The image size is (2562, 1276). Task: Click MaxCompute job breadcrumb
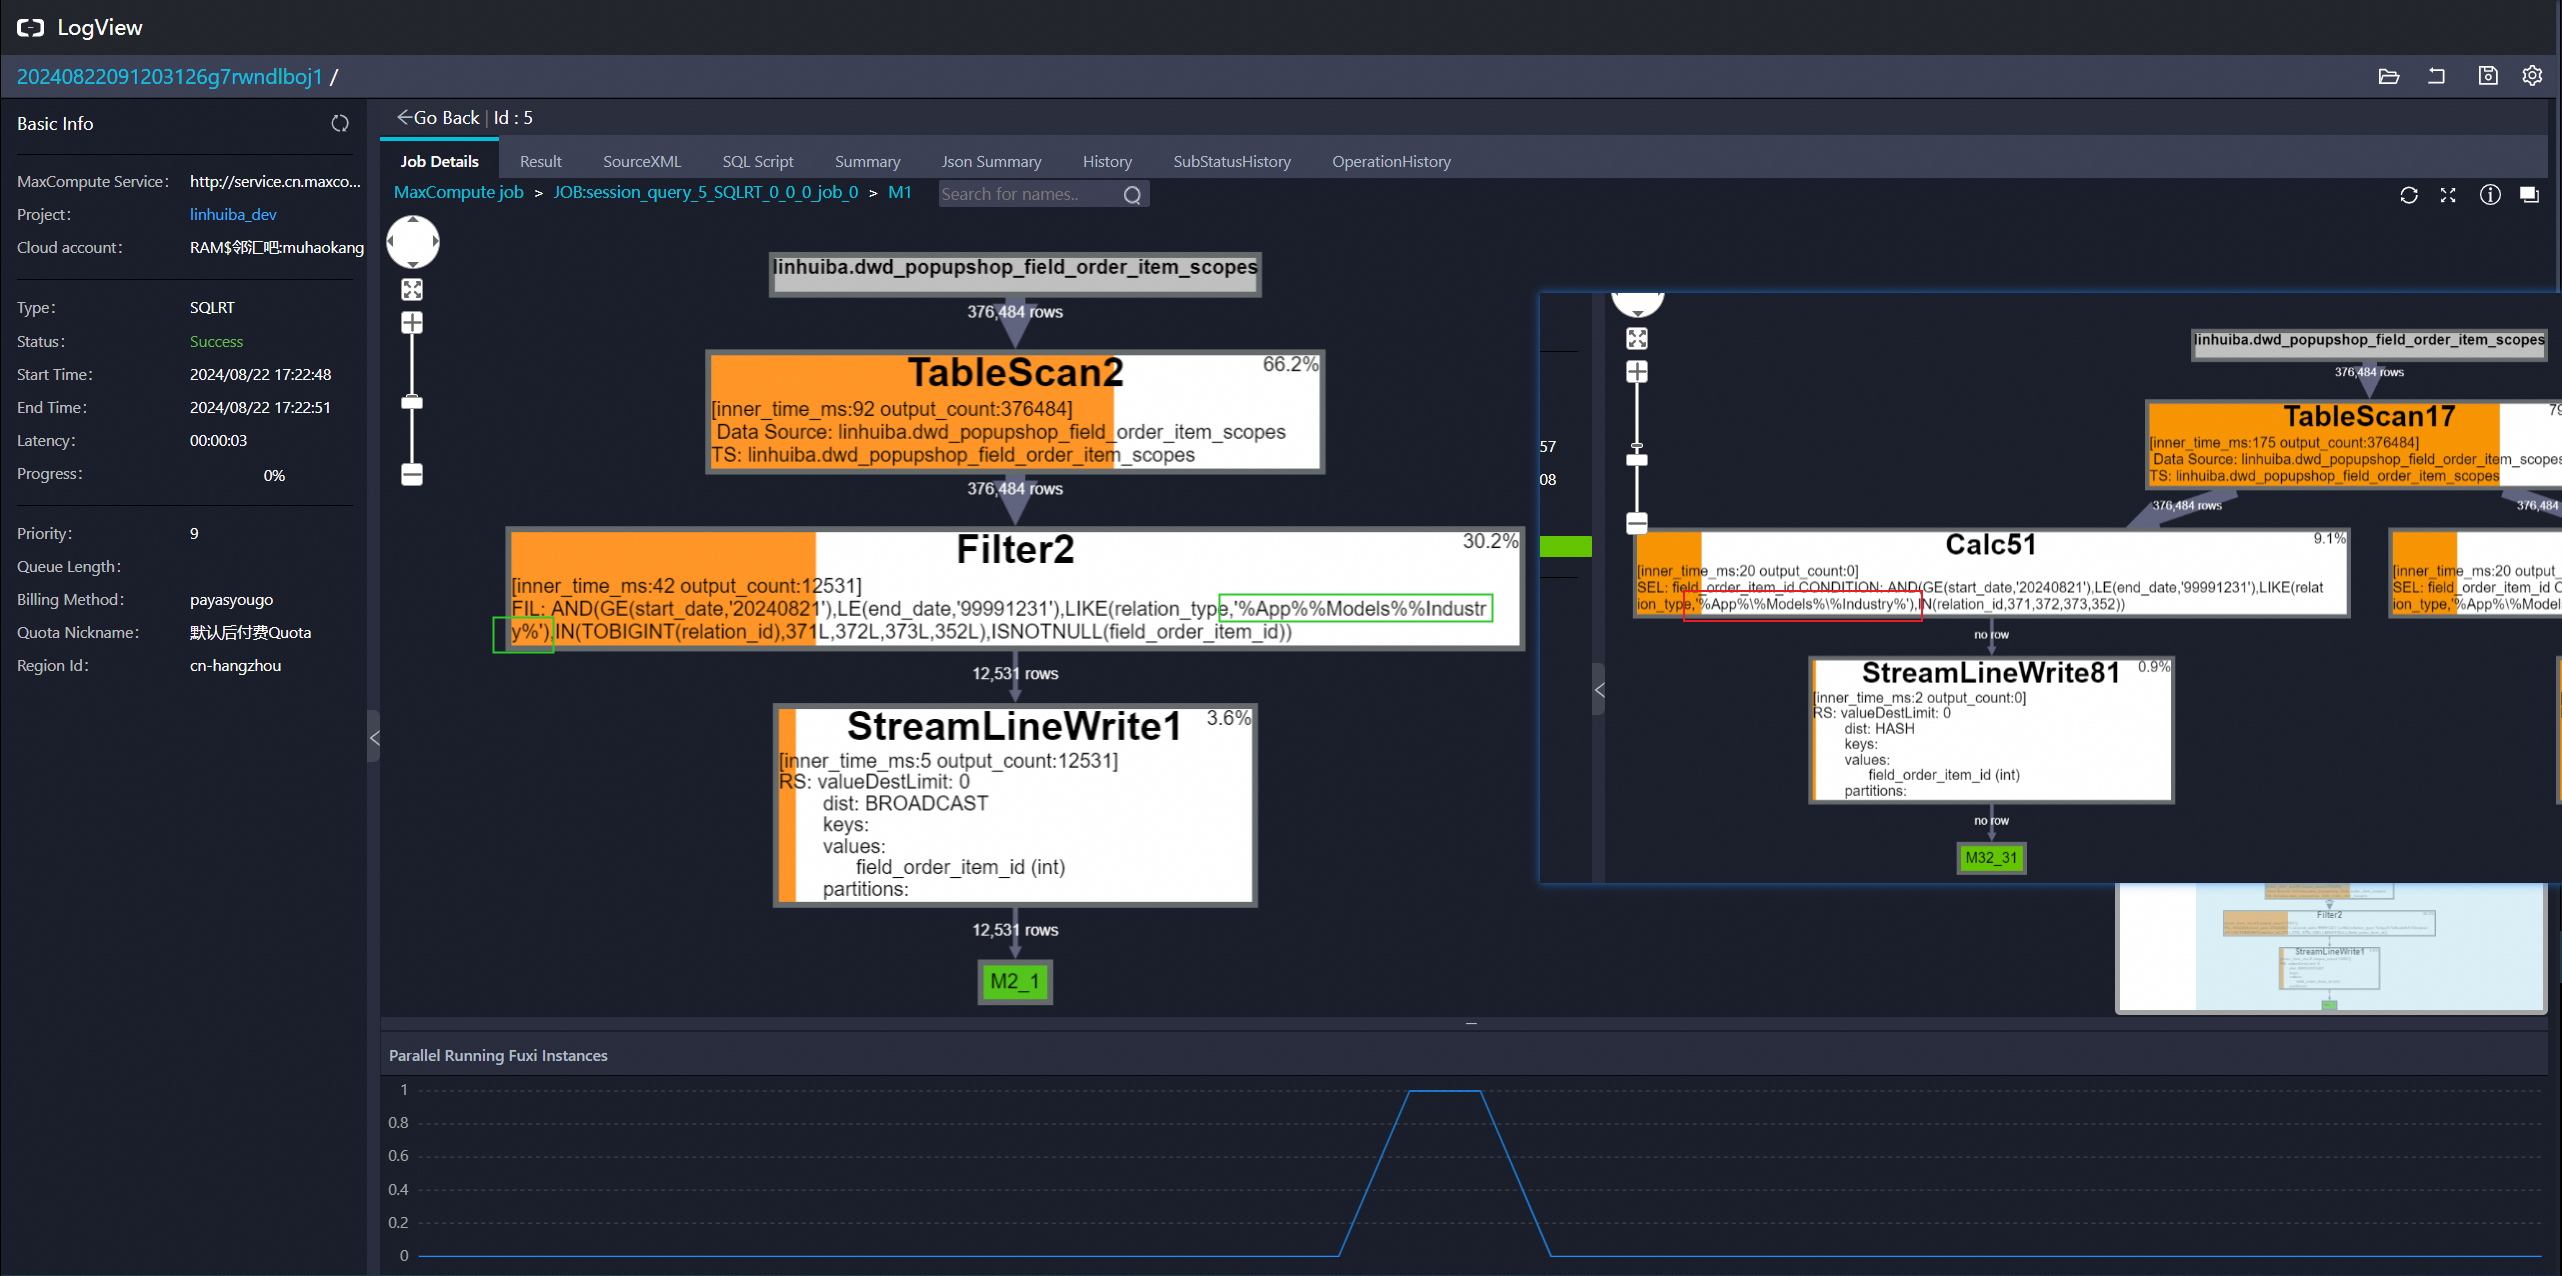[459, 192]
